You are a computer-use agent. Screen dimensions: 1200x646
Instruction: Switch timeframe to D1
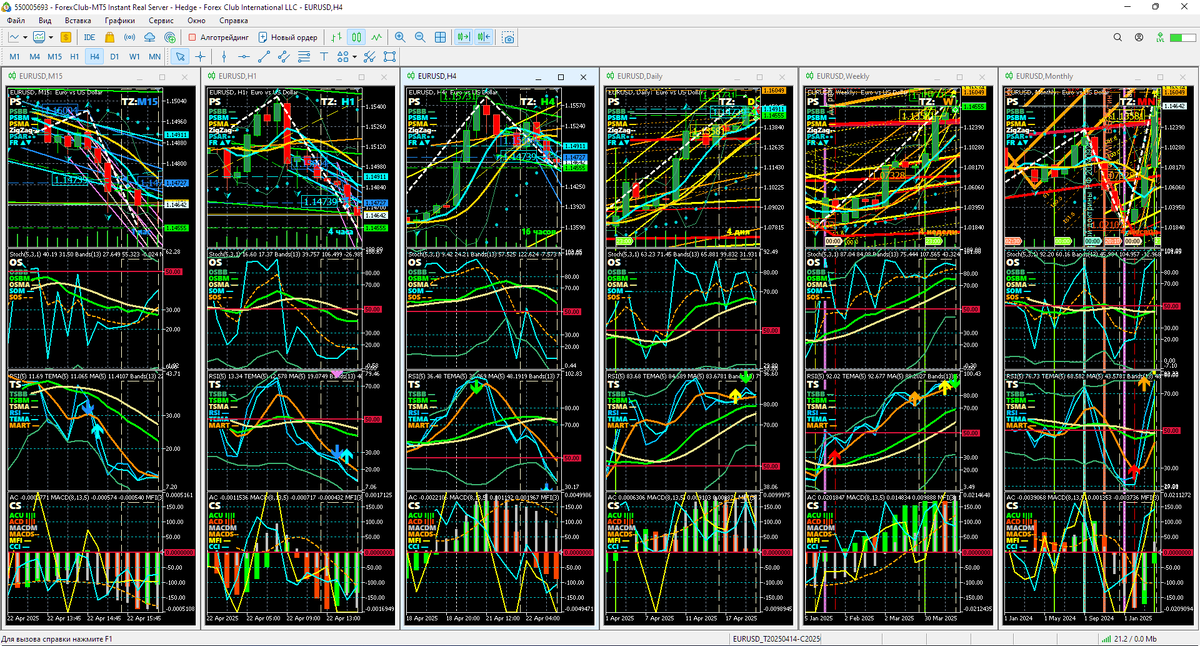tap(115, 57)
